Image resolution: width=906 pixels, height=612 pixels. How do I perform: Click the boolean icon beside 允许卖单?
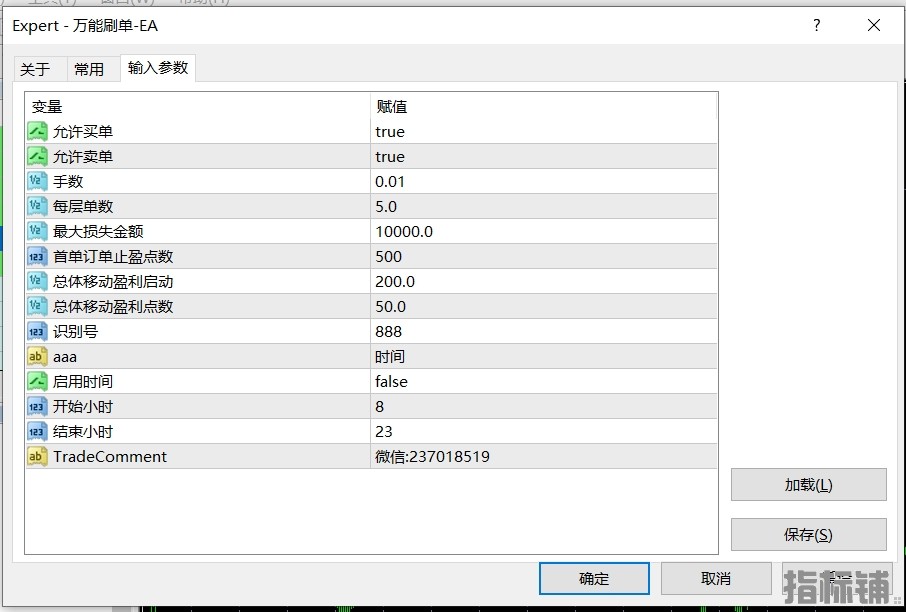point(37,157)
